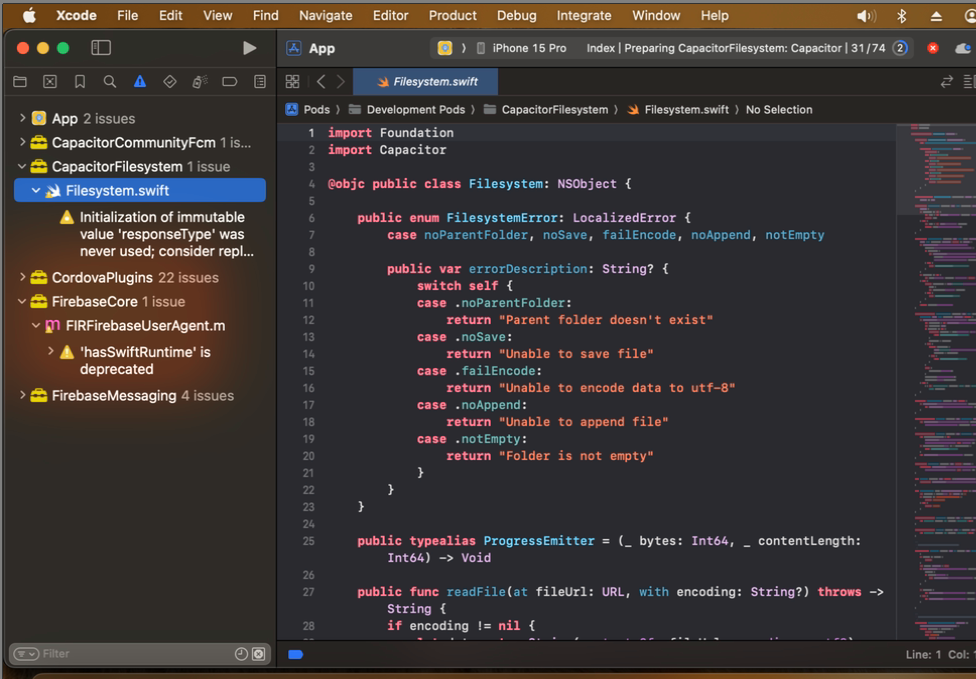Click No Selection in the jump bar
The height and width of the screenshot is (679, 976).
779,110
